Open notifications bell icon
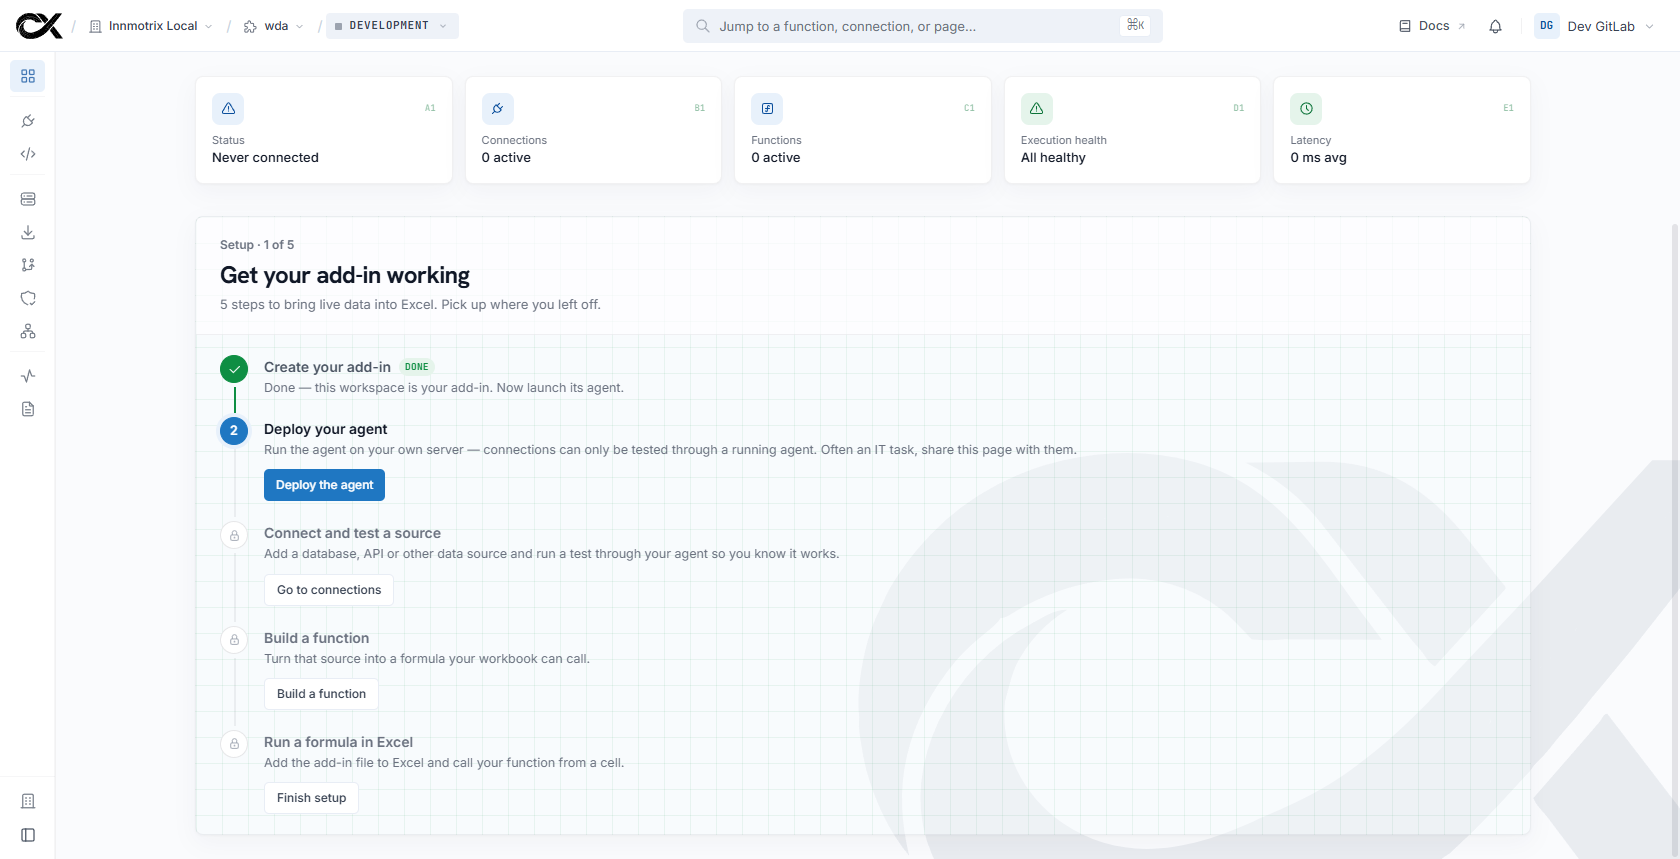Viewport: 1680px width, 859px height. pos(1495,26)
